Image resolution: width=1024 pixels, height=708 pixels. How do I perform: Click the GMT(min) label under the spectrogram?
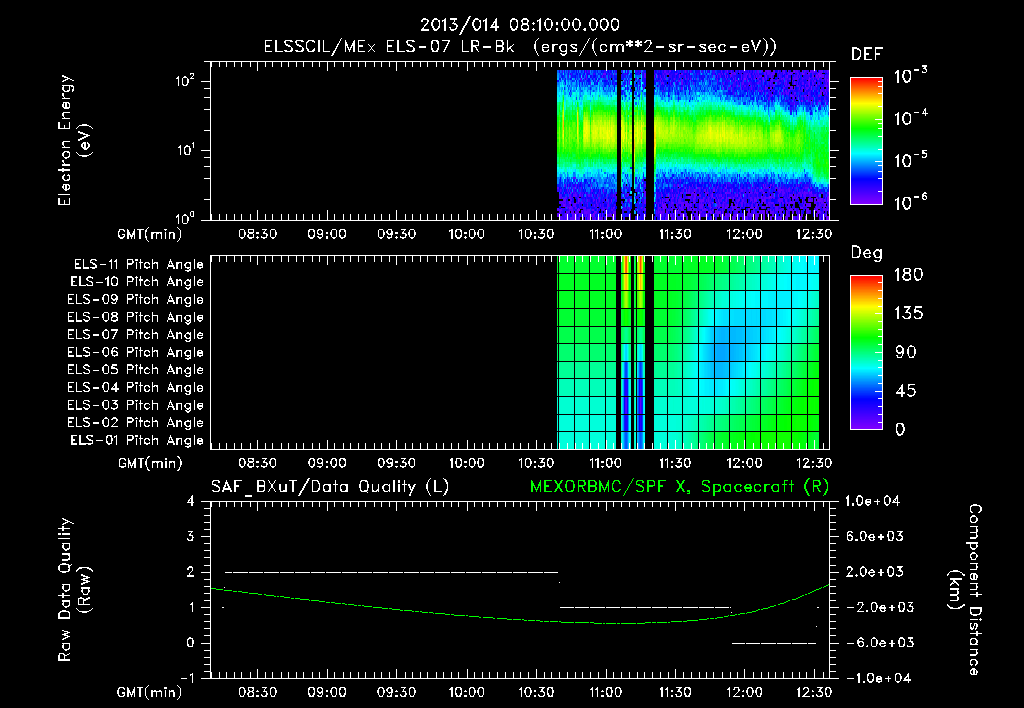coord(149,234)
